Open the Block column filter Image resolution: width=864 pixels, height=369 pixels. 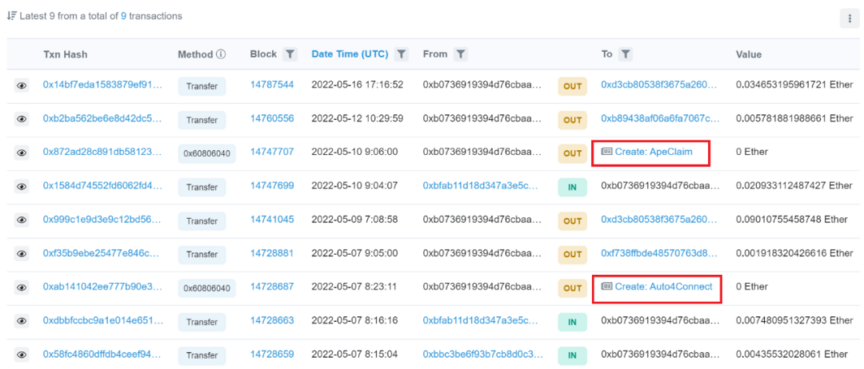[x=290, y=54]
